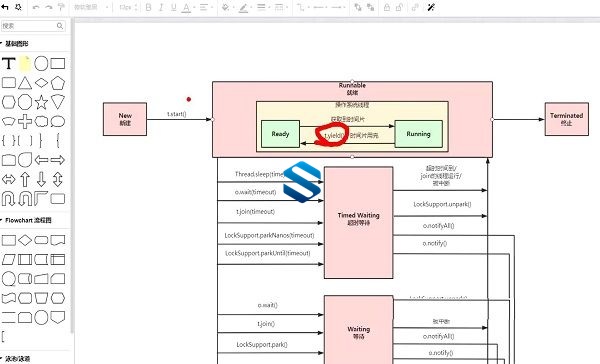The width and height of the screenshot is (600, 364).
Task: Open the font family dropdown
Action: point(91,7)
